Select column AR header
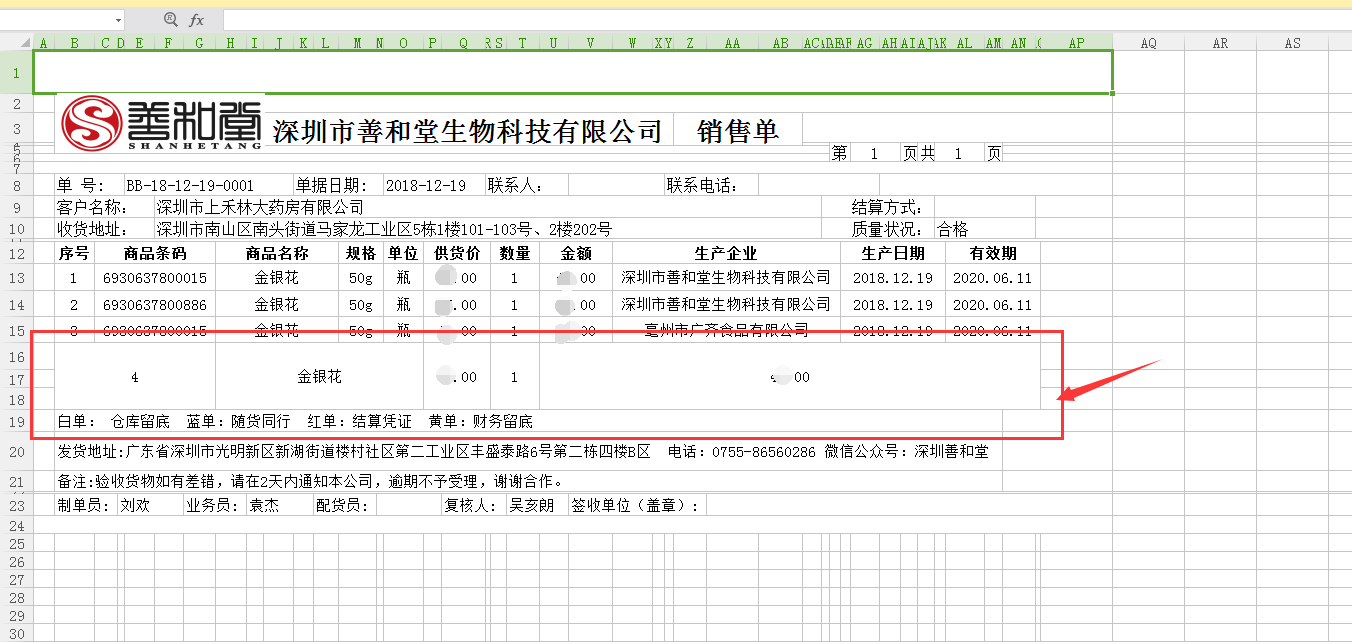Image resolution: width=1352 pixels, height=642 pixels. [1220, 43]
